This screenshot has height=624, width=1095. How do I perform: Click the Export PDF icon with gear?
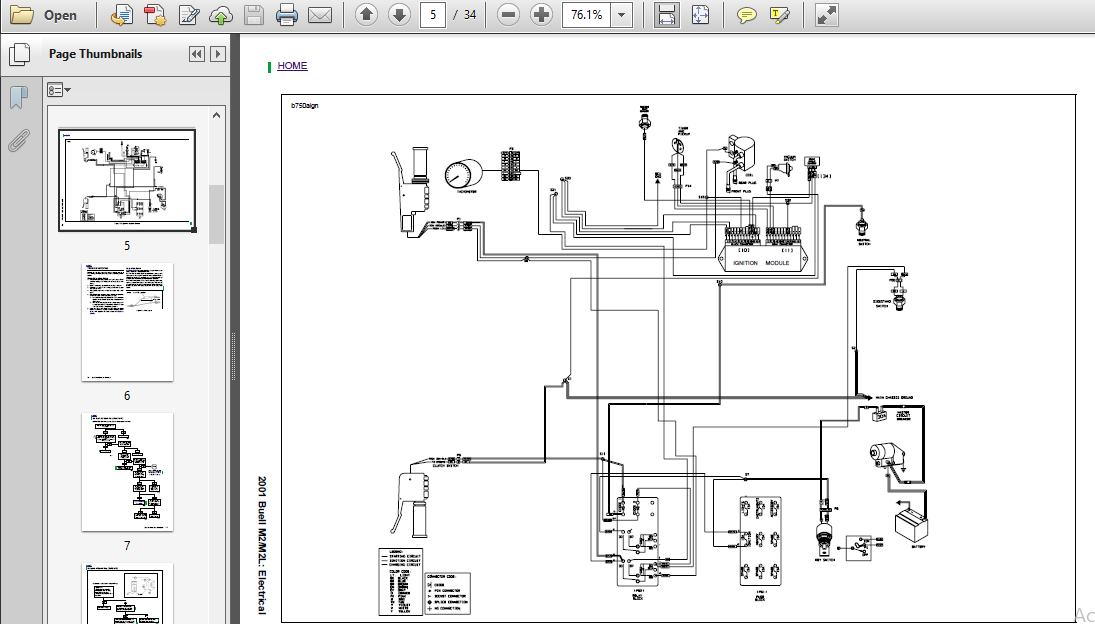point(155,15)
